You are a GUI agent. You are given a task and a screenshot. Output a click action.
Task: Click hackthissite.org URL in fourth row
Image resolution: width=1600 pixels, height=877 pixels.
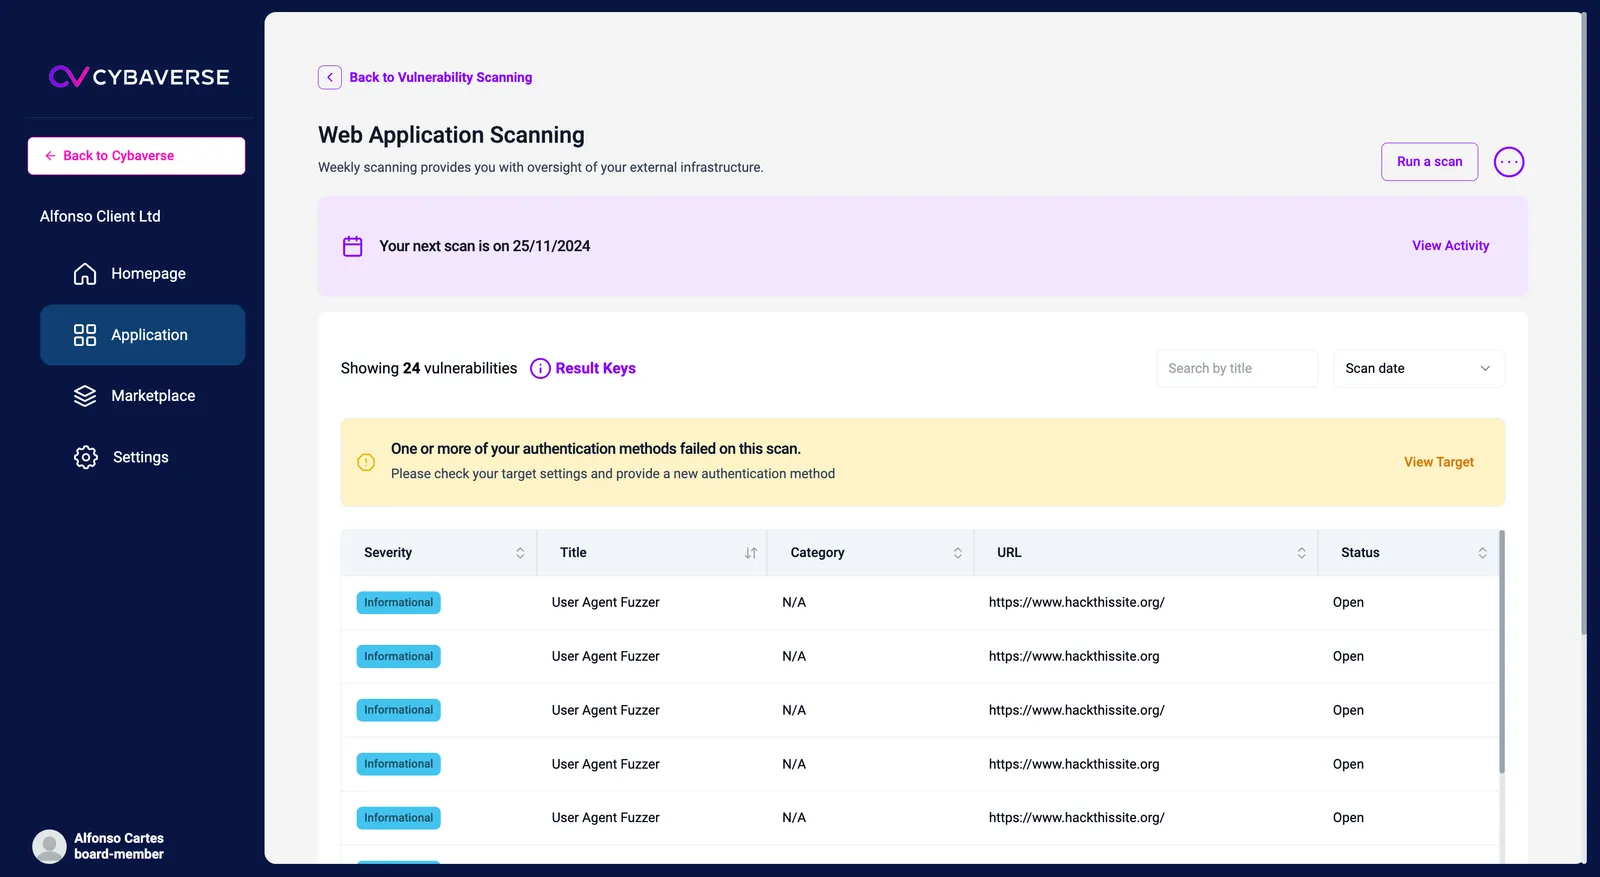(1074, 764)
